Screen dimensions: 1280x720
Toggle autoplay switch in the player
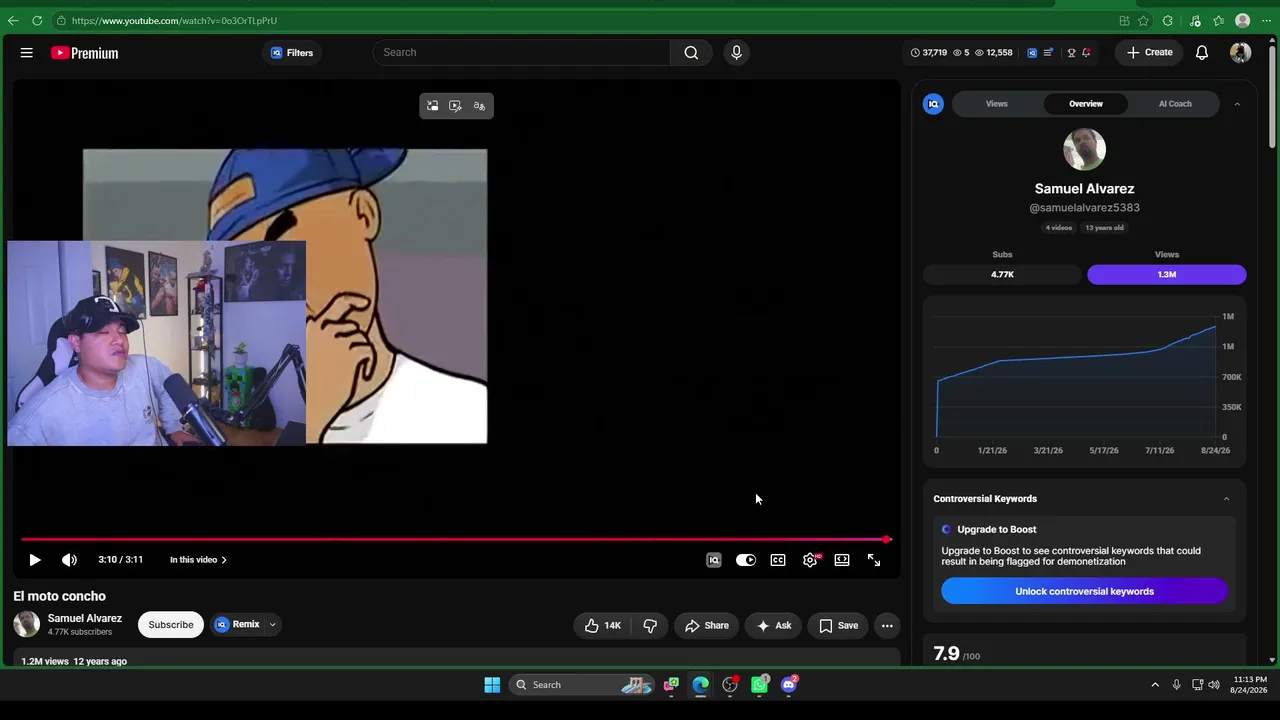coord(746,560)
